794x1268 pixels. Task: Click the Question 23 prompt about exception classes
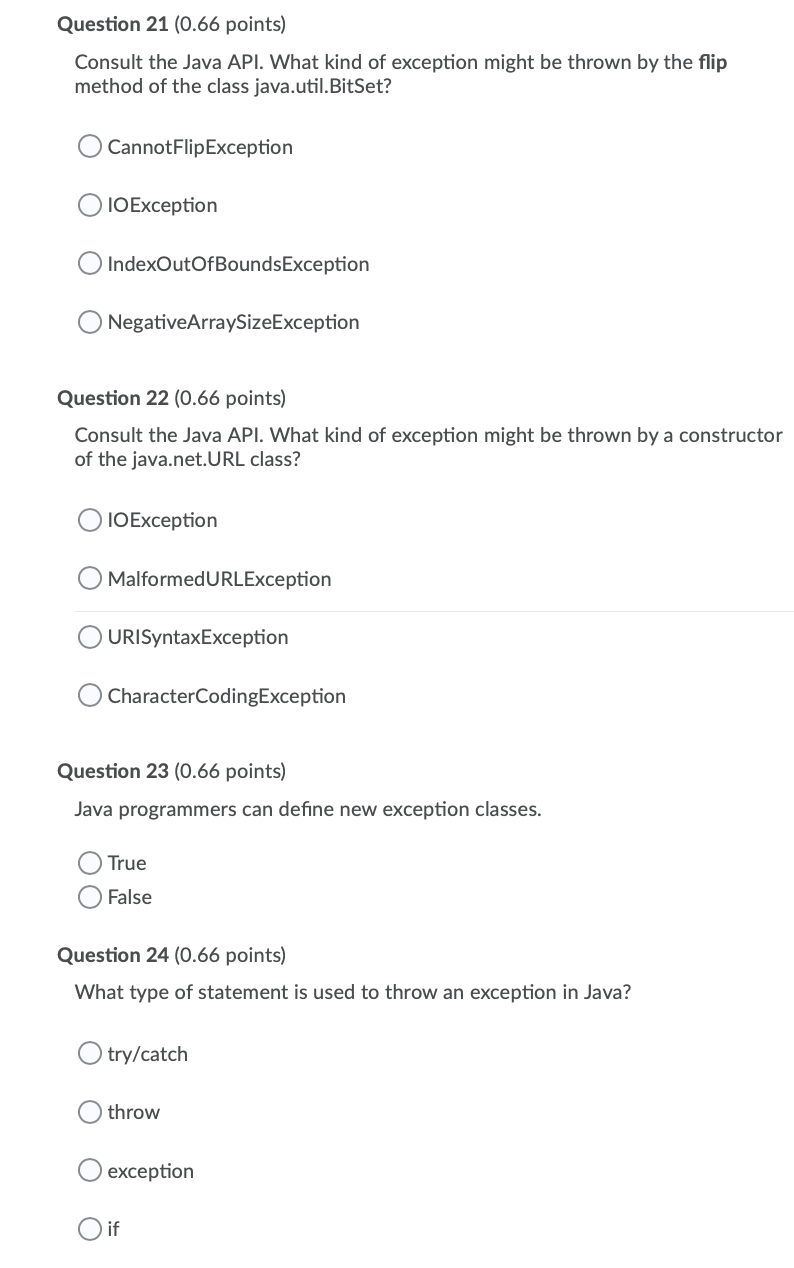pyautogui.click(x=308, y=809)
